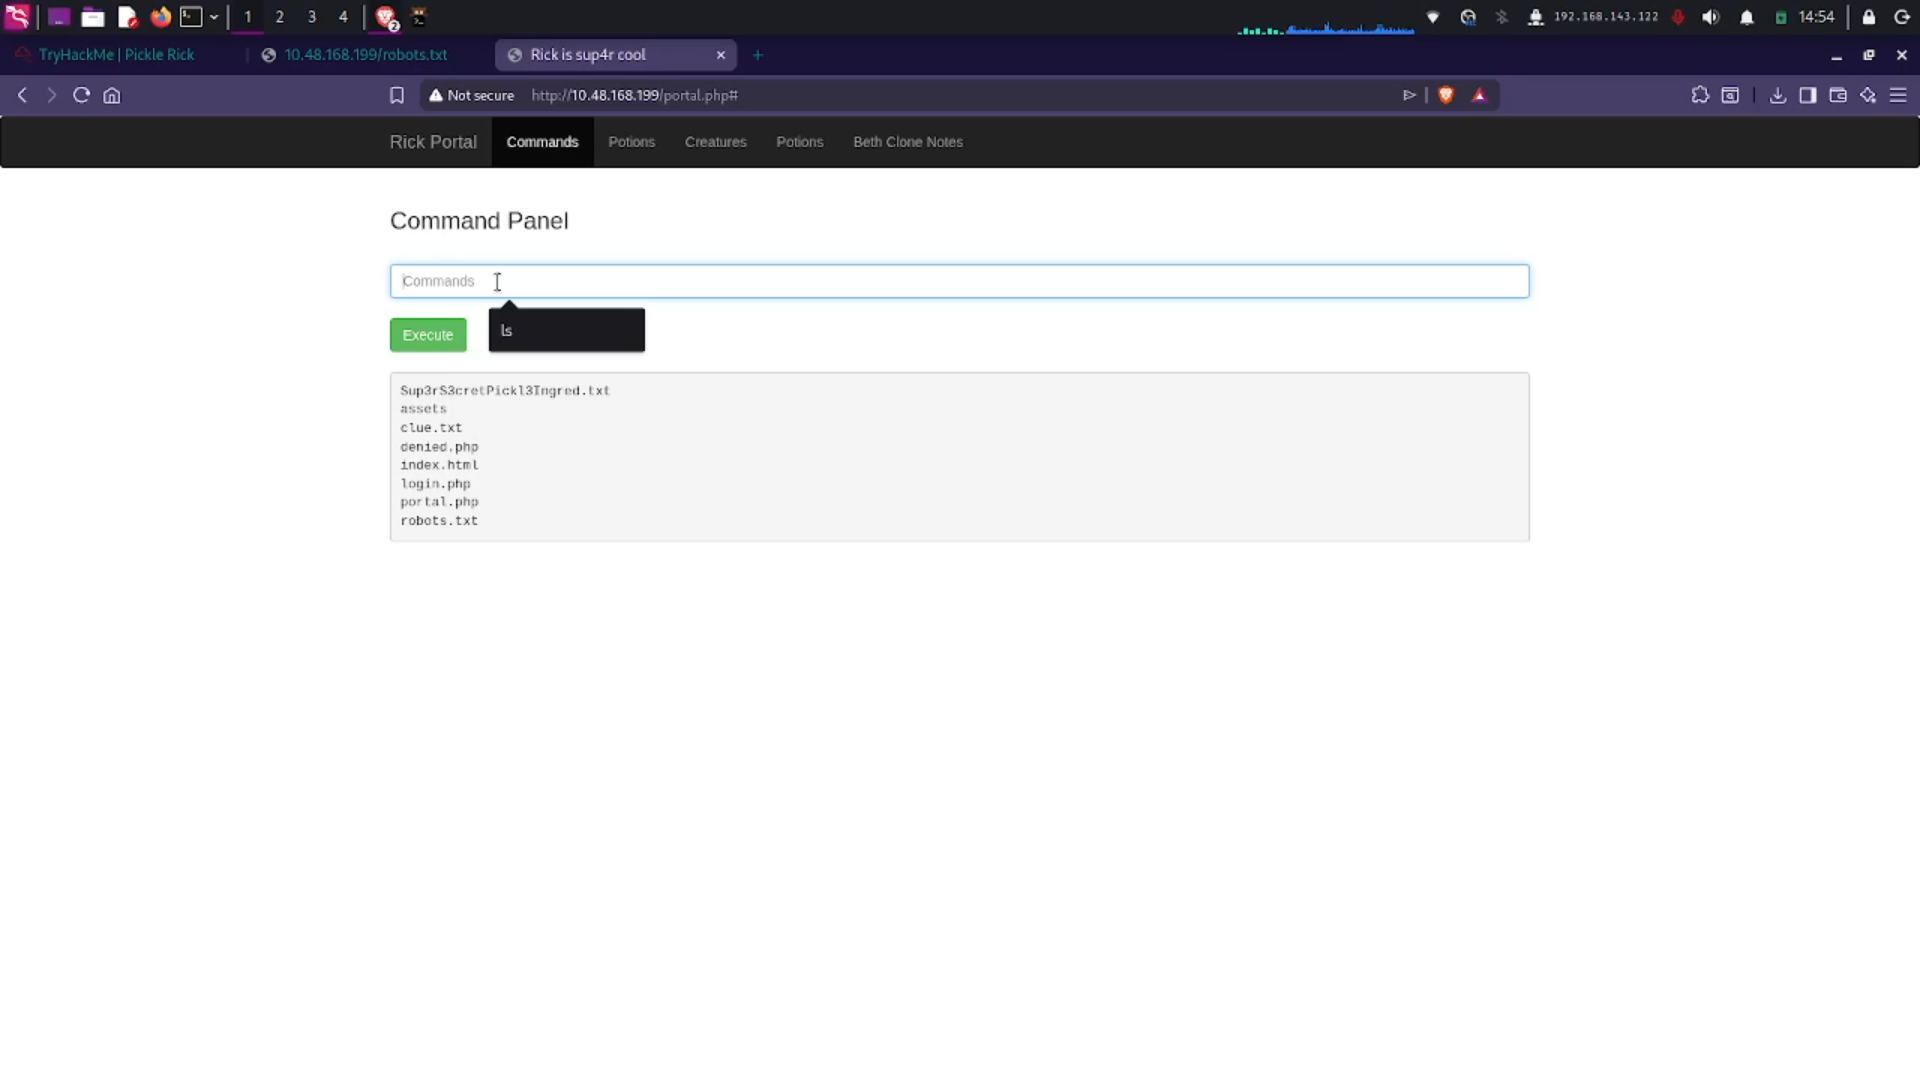Image resolution: width=1920 pixels, height=1080 pixels.
Task: Click the lock screen icon in tray
Action: click(x=1868, y=17)
